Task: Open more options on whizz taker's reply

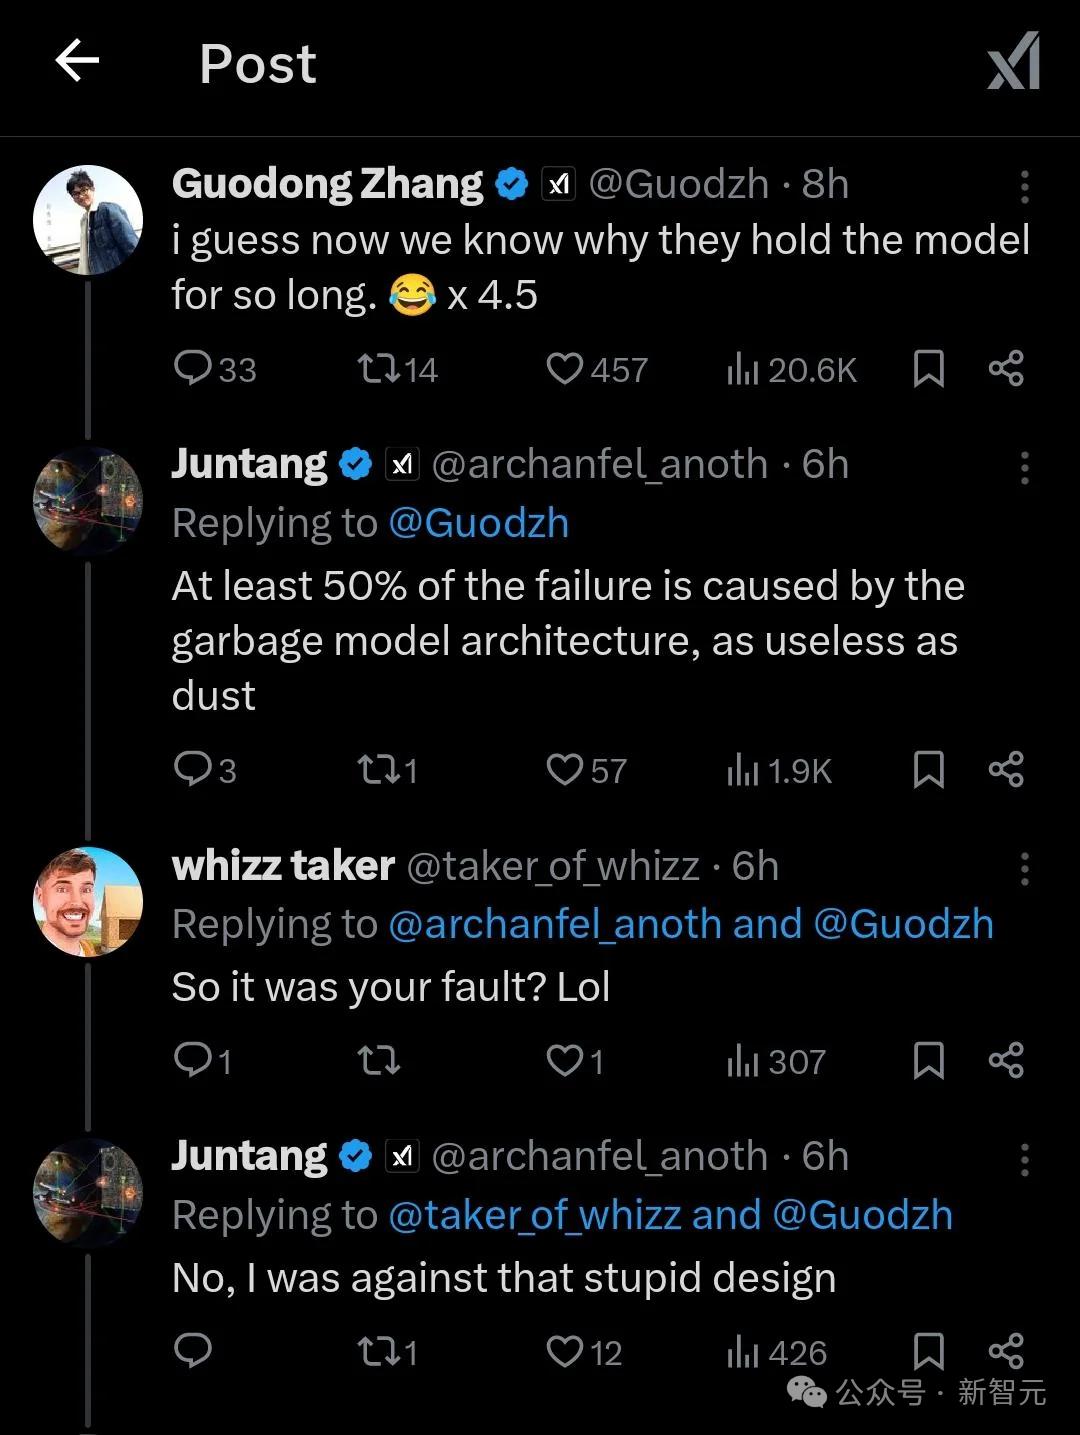Action: click(x=1024, y=869)
